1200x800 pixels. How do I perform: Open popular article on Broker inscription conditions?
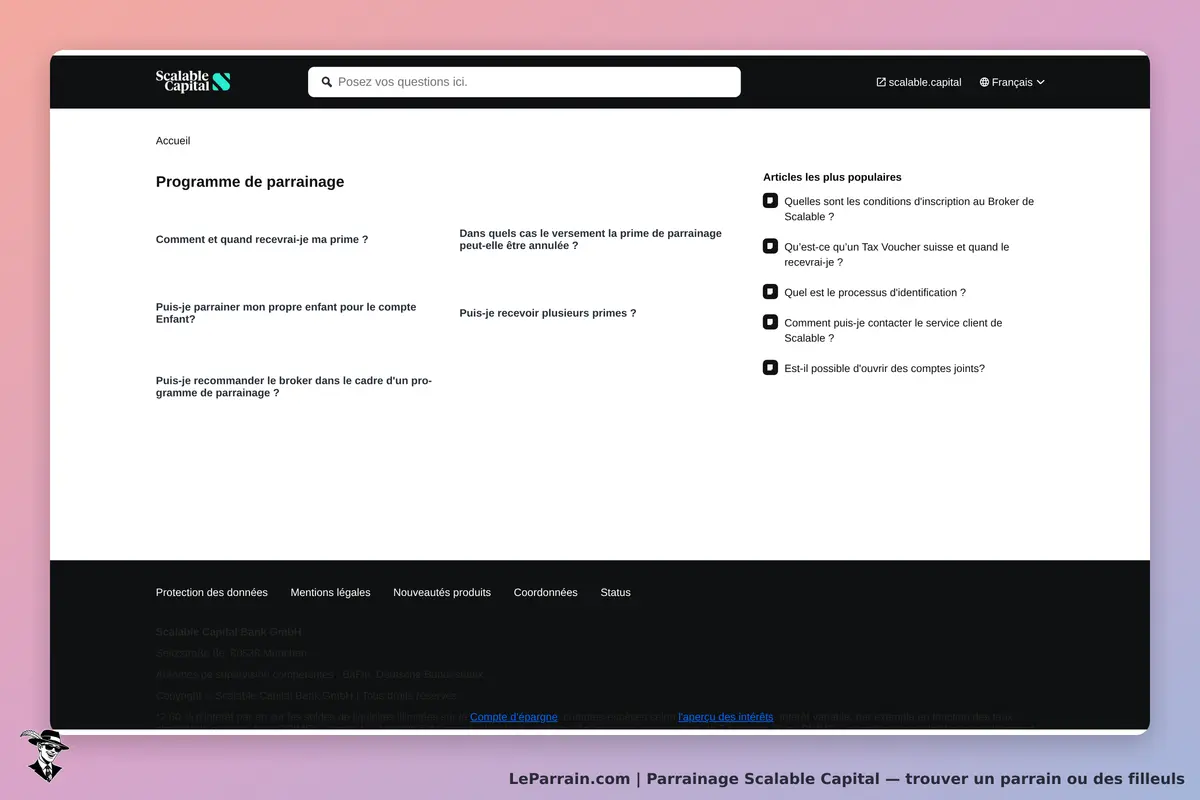click(909, 209)
